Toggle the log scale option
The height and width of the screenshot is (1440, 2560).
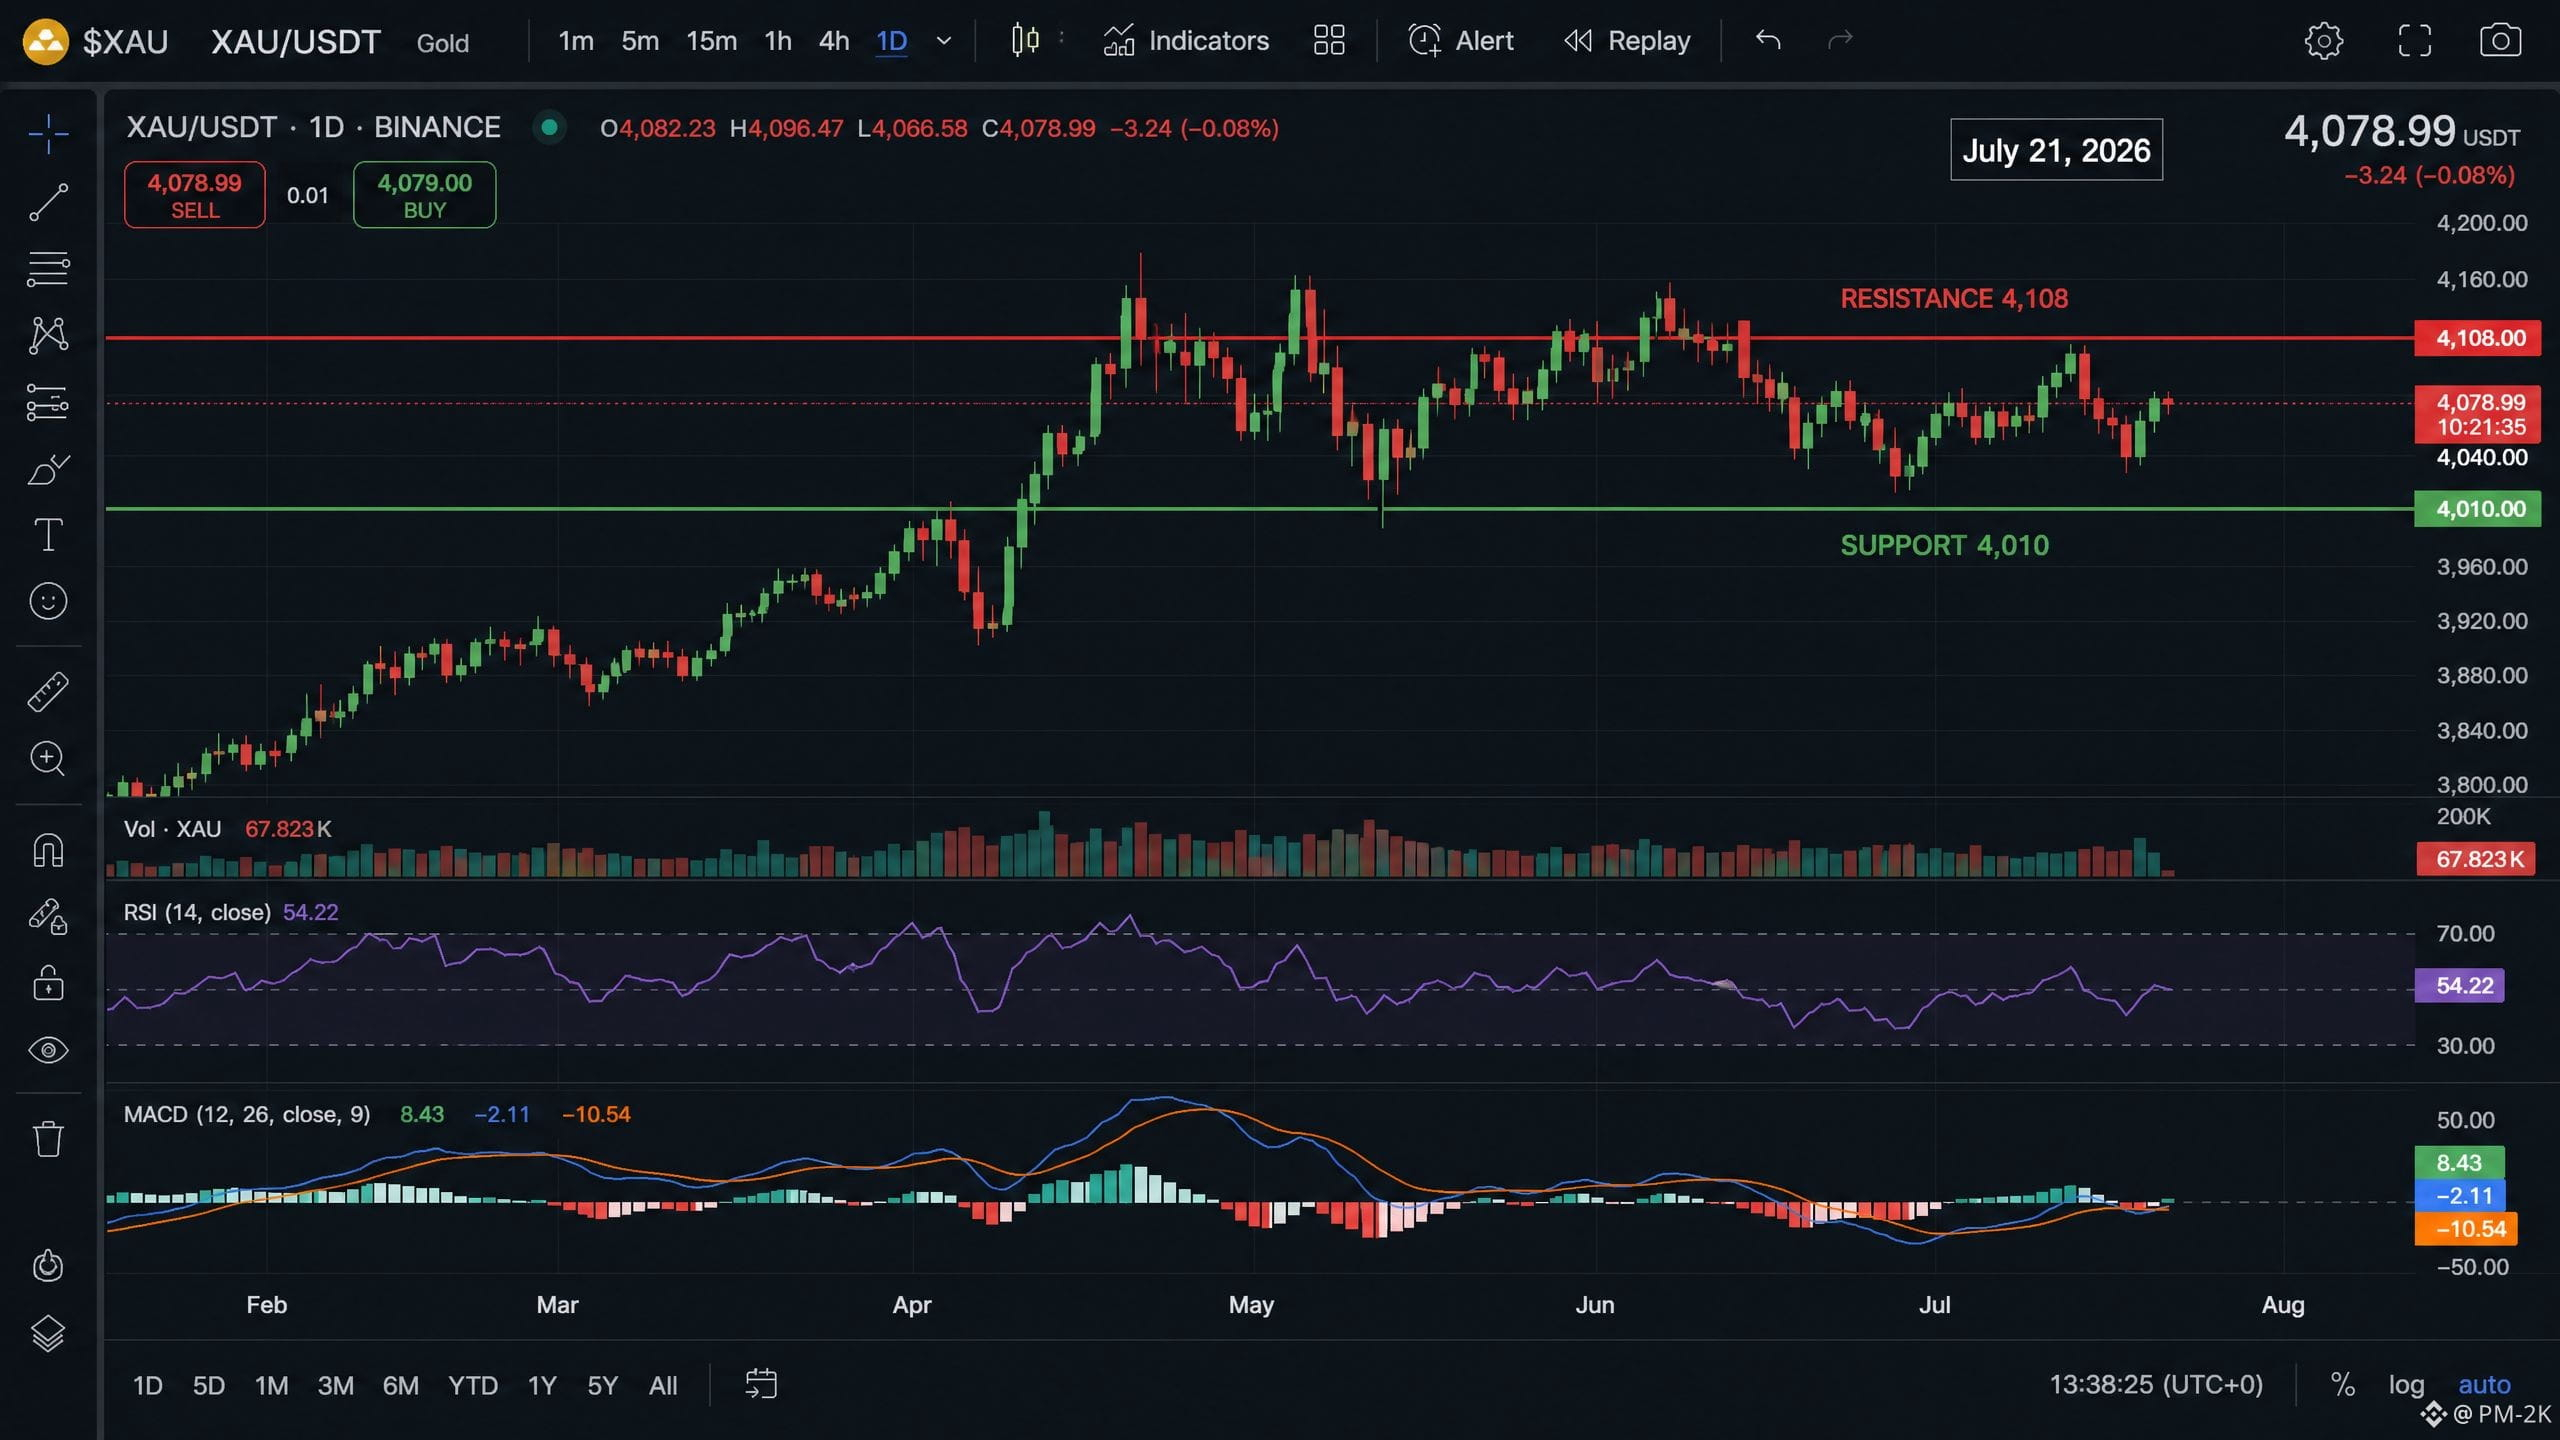point(2406,1385)
